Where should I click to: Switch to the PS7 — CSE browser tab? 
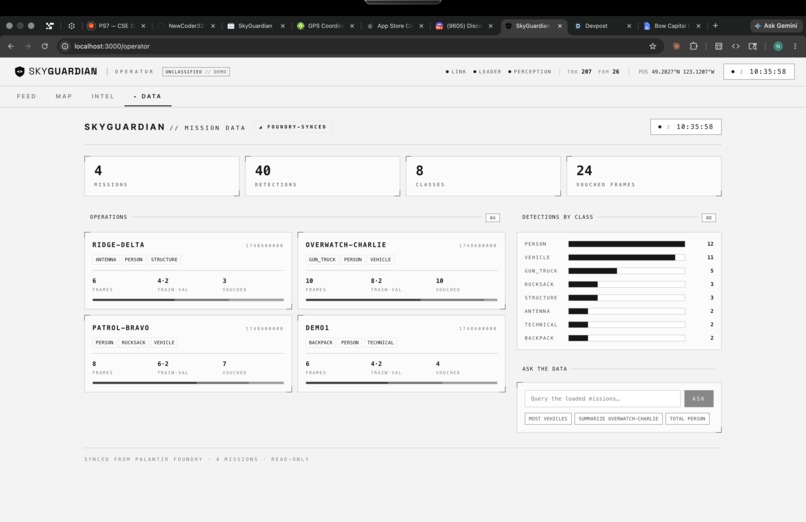pos(116,26)
